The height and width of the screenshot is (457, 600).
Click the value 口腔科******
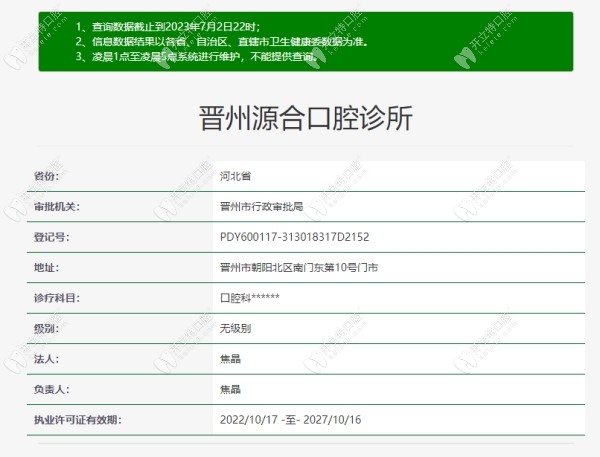(250, 298)
